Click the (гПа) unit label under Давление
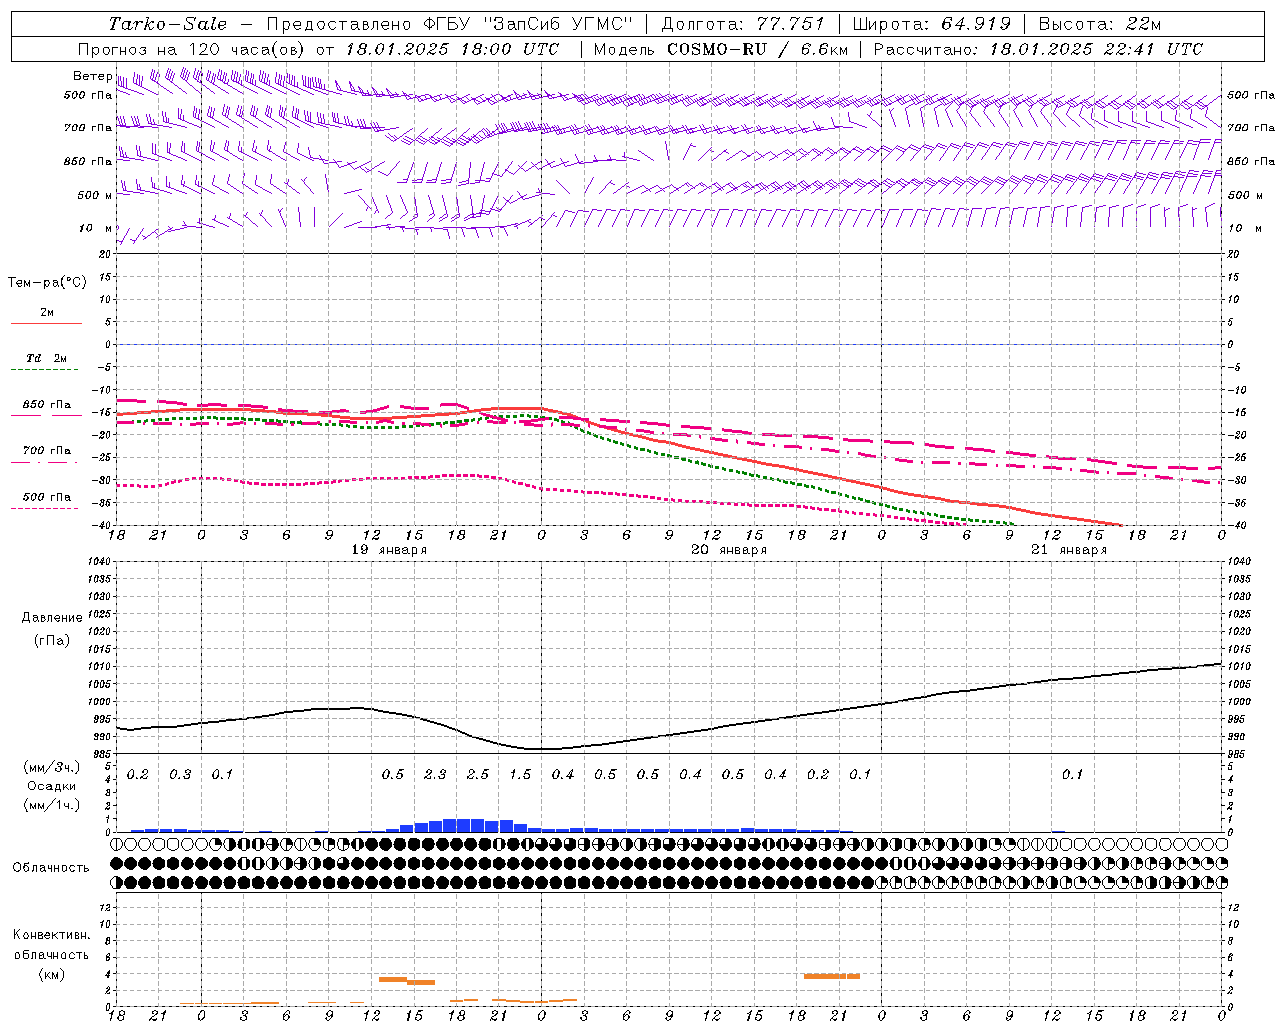Viewport: 1280px width, 1024px height. pos(52,640)
